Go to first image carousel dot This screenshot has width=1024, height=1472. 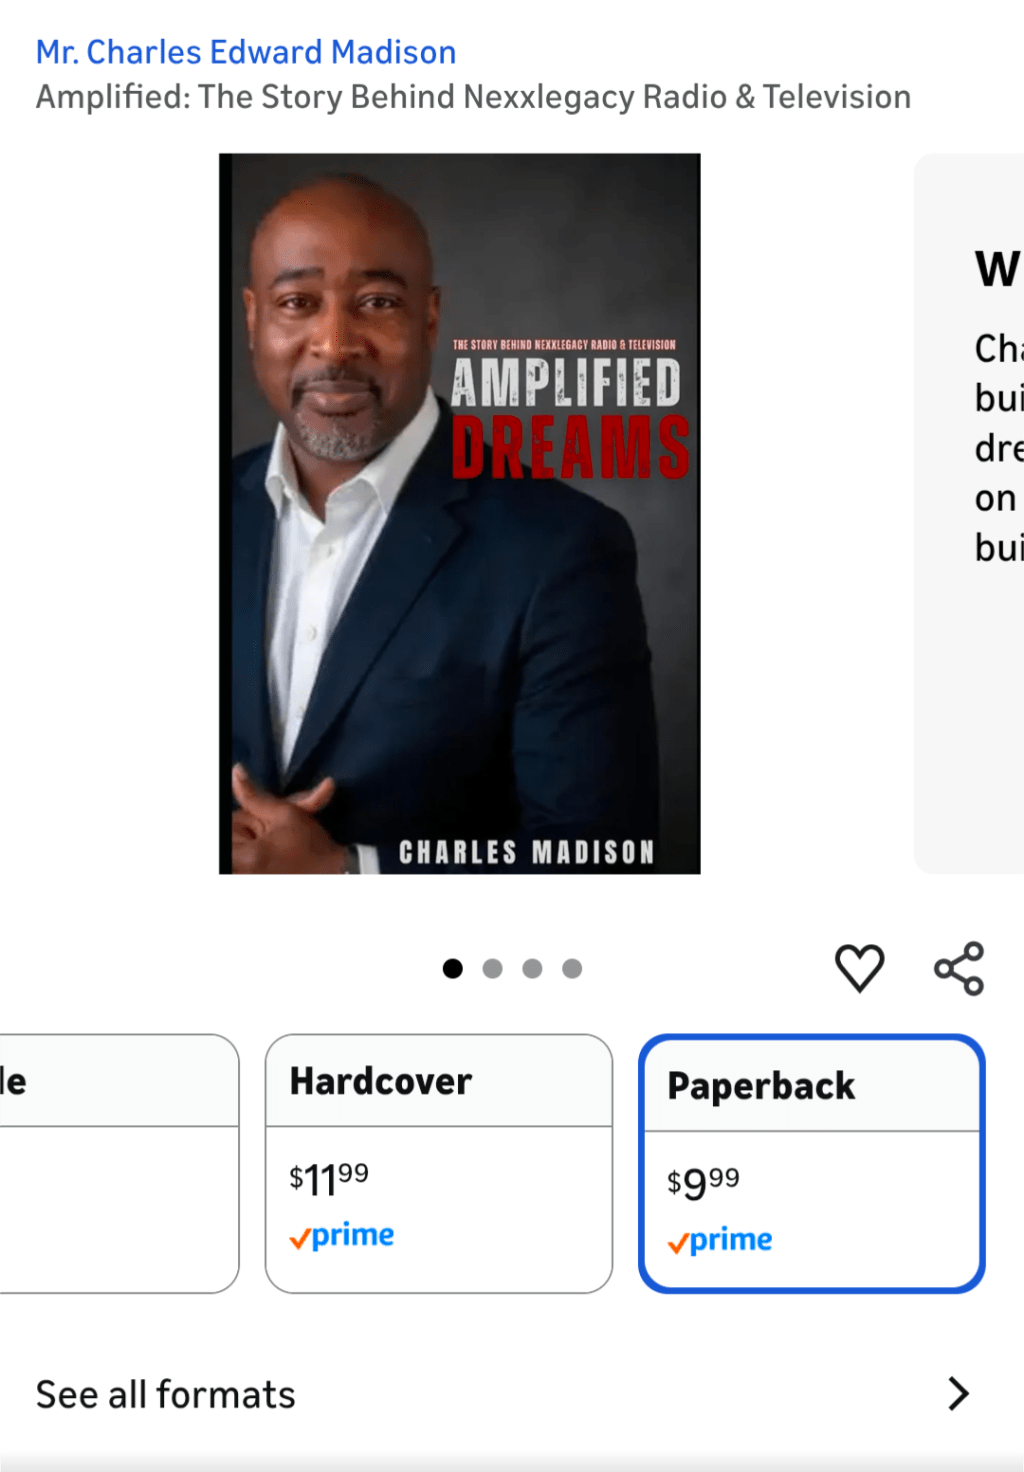coord(453,968)
